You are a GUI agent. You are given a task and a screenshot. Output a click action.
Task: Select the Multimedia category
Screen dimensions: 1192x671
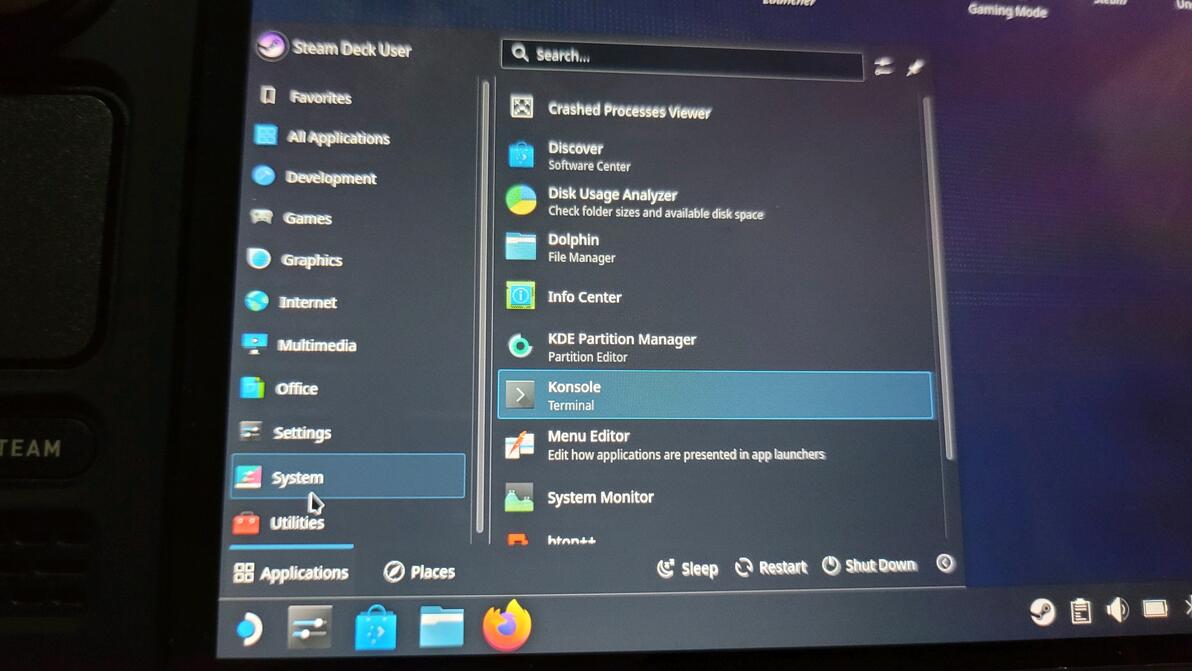pyautogui.click(x=299, y=345)
